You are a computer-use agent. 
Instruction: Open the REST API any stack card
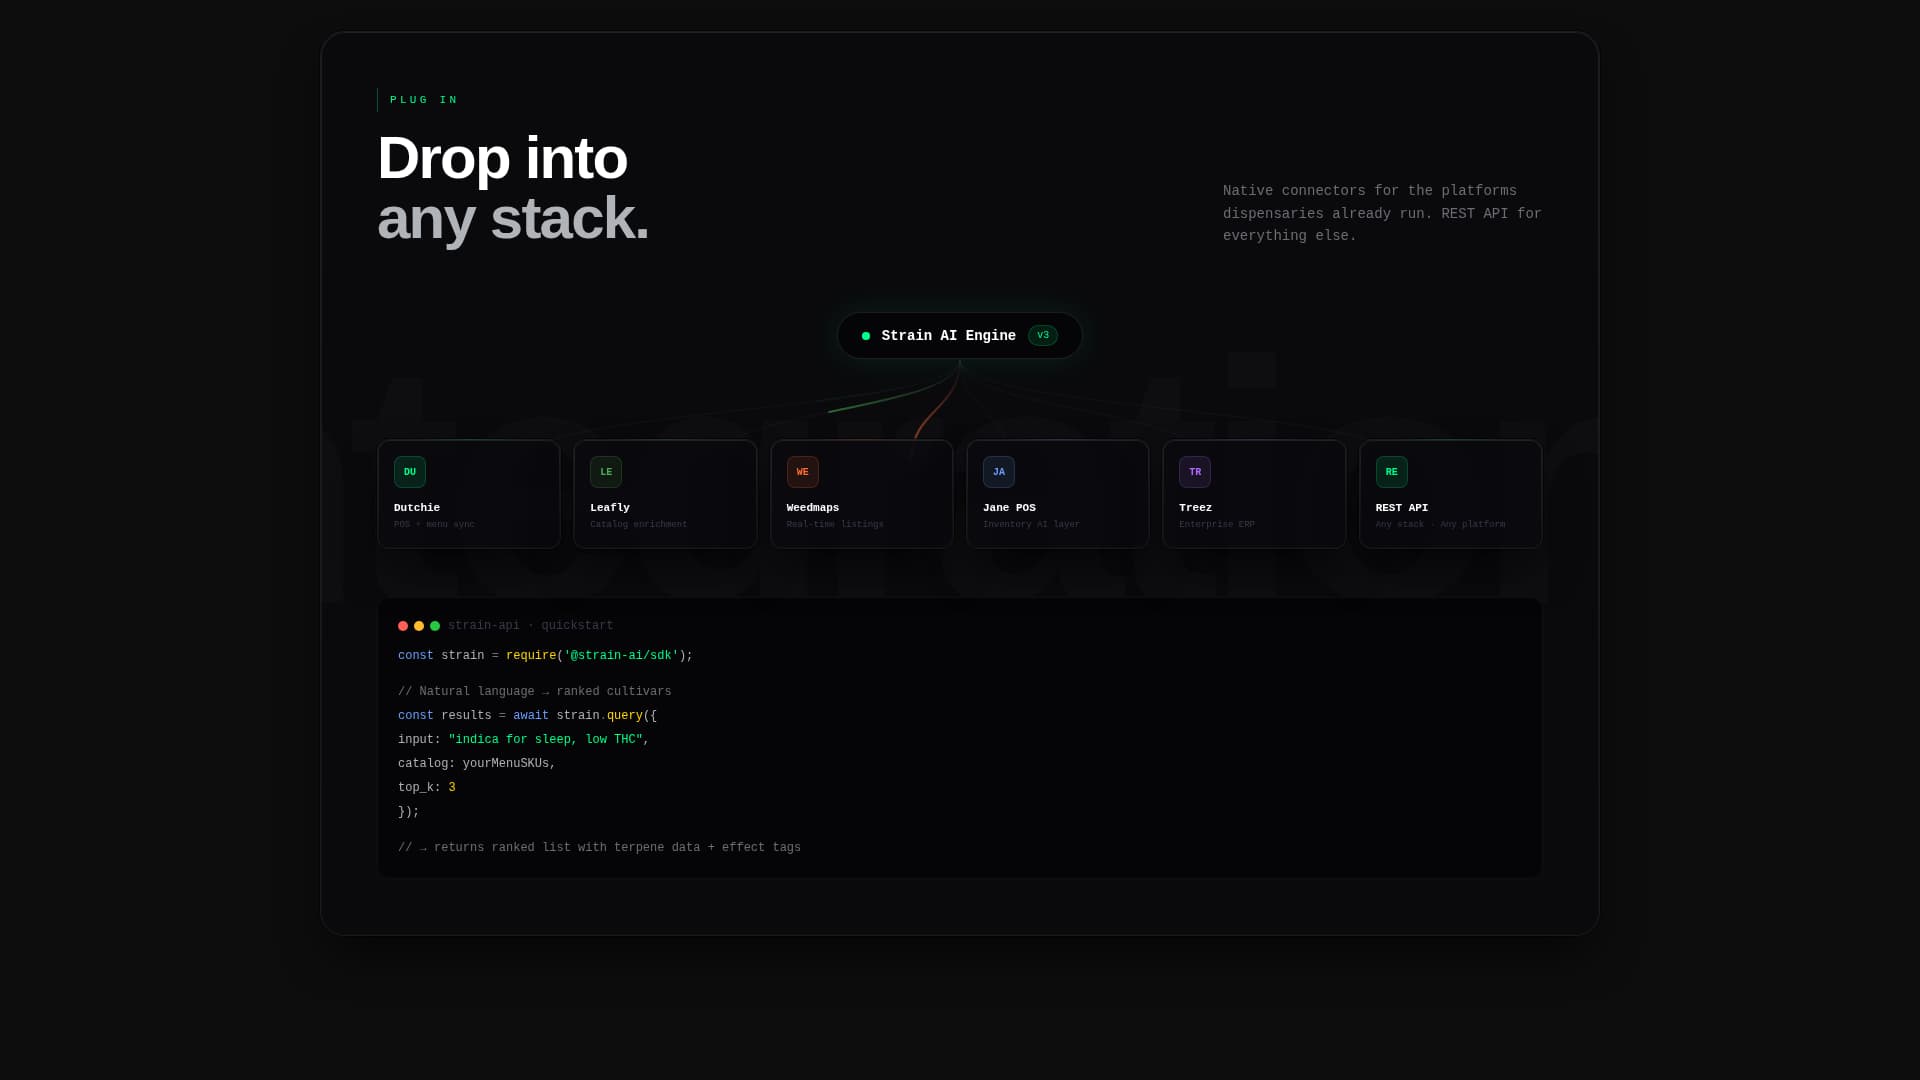pyautogui.click(x=1450, y=494)
